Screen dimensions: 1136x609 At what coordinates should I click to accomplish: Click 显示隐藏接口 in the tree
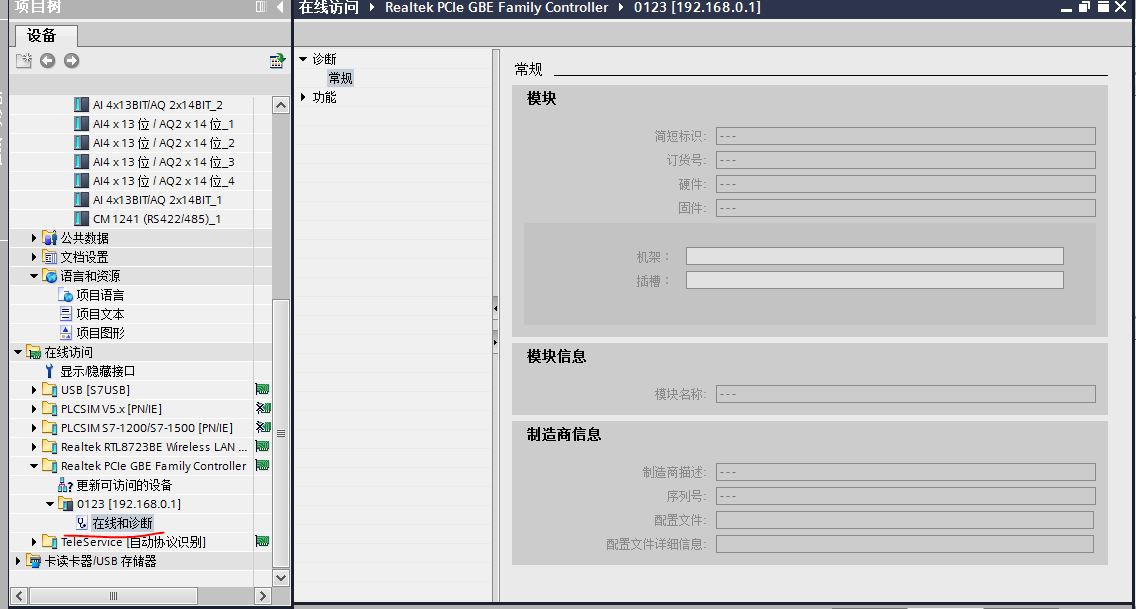[x=98, y=371]
